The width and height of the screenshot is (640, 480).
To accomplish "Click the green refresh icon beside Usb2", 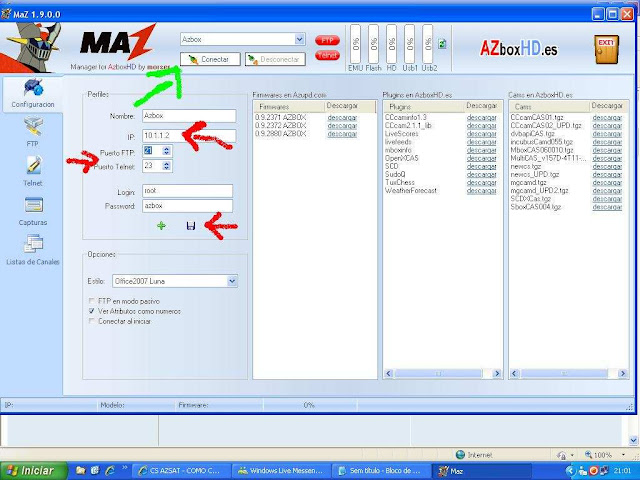I will (x=442, y=44).
